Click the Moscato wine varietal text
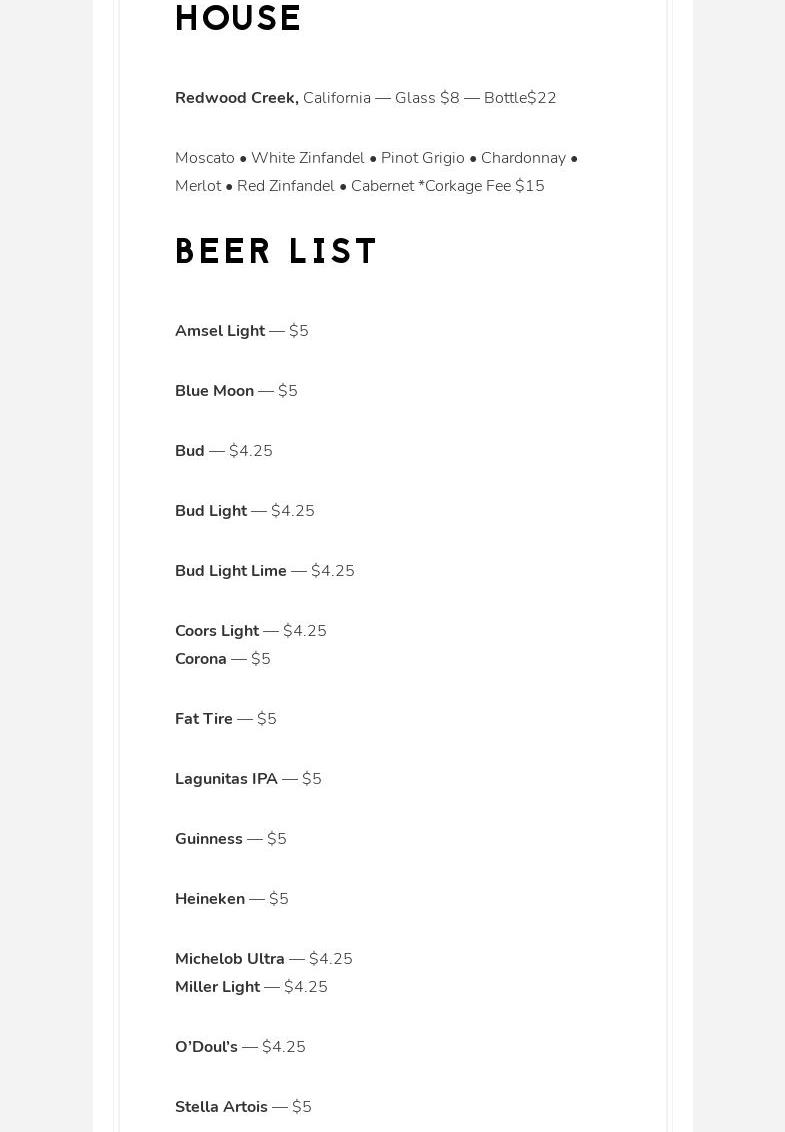Viewport: 785px width, 1132px height. 205,158
